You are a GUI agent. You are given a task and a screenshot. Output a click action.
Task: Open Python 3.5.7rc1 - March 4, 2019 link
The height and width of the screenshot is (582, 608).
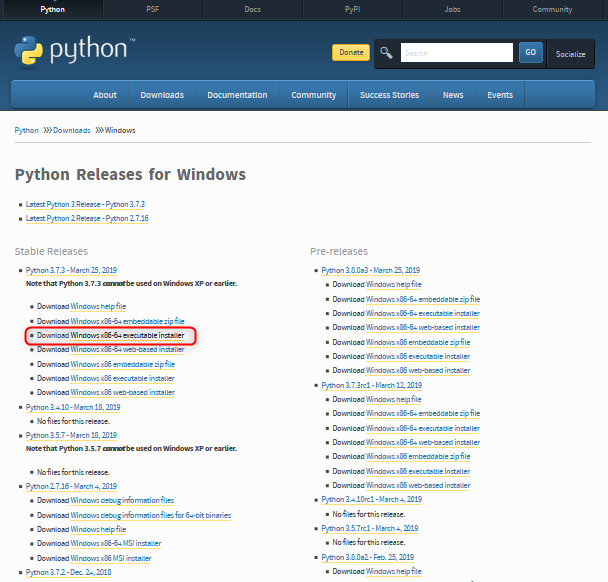370,528
